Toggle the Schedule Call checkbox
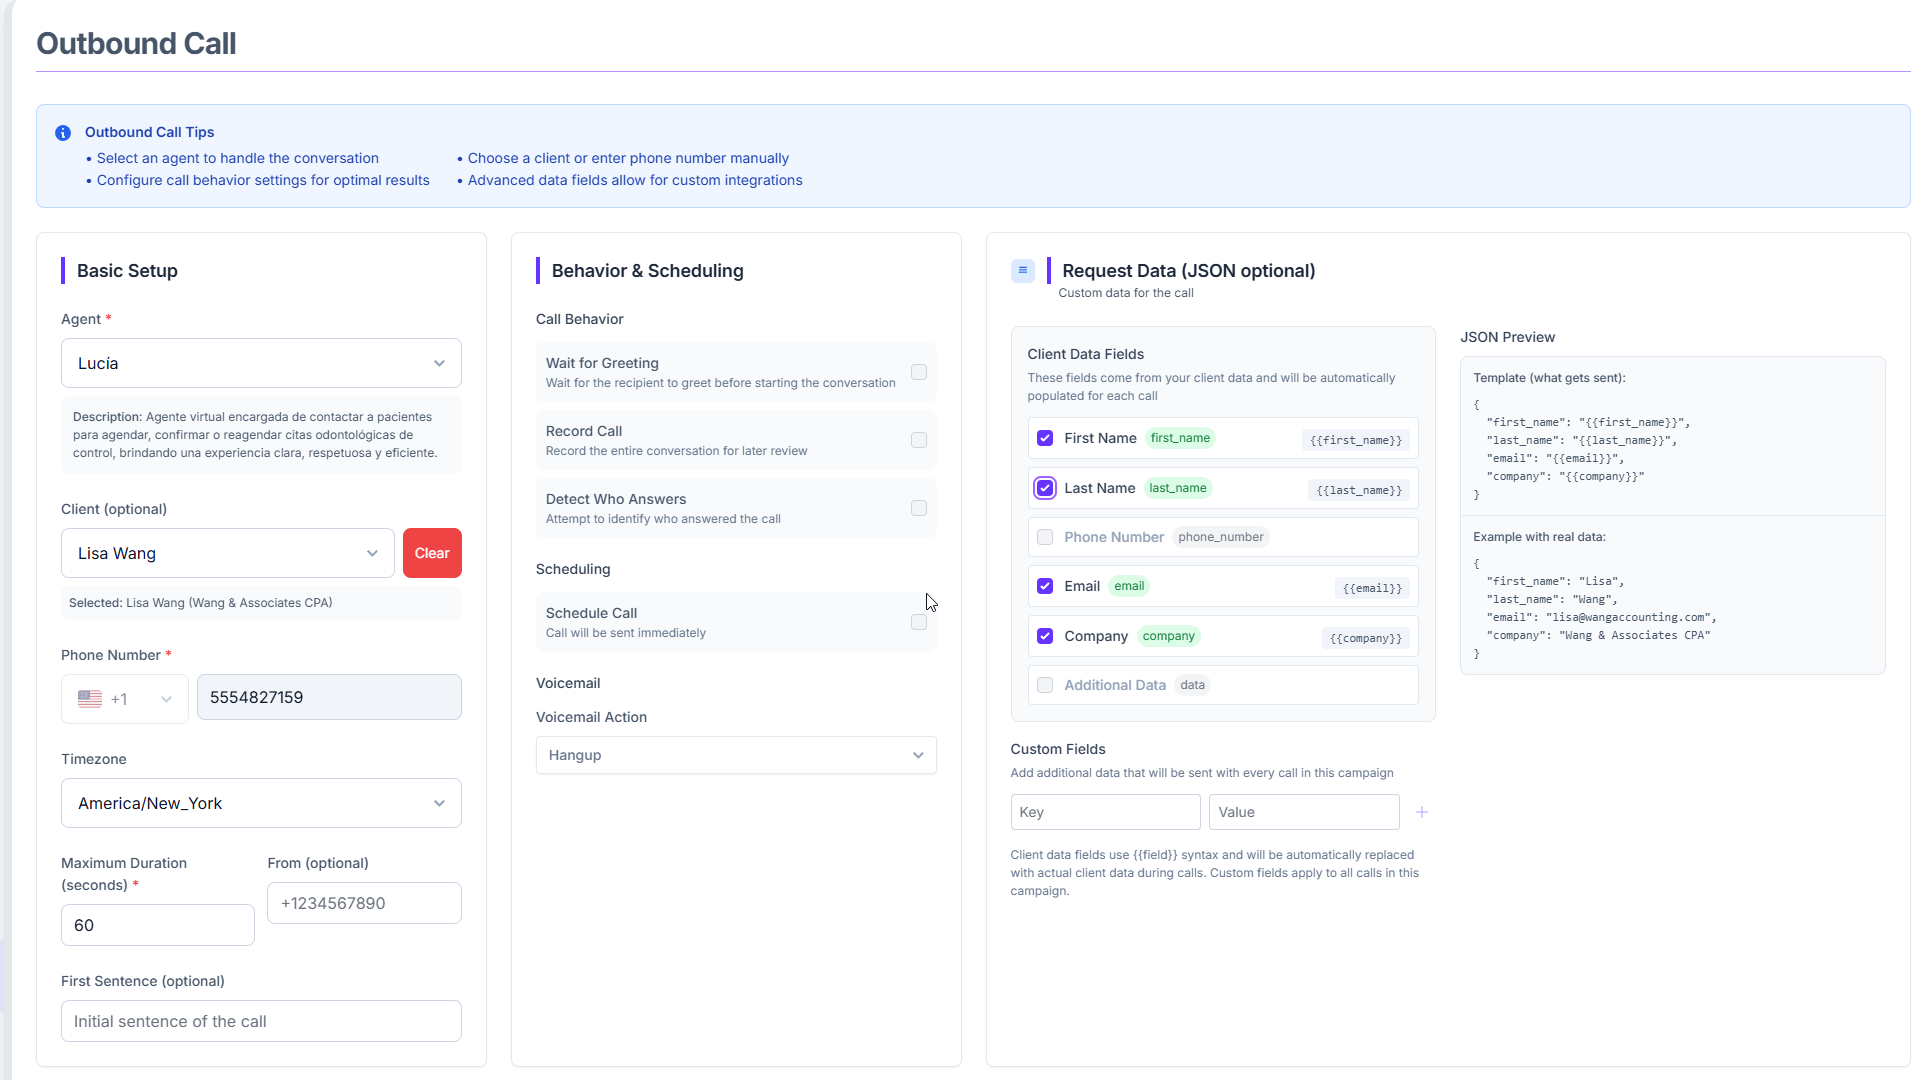Image resolution: width=1920 pixels, height=1080 pixels. pyautogui.click(x=918, y=622)
